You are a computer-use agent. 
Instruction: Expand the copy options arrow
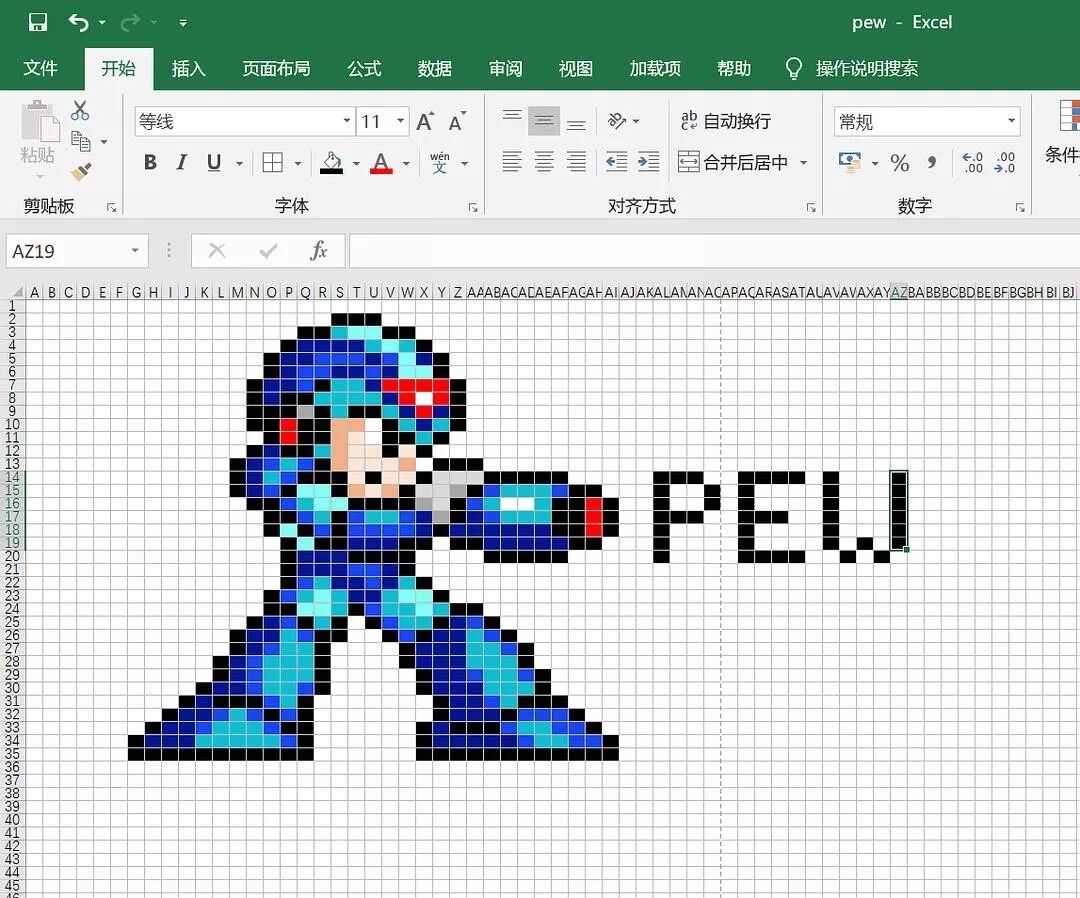104,142
